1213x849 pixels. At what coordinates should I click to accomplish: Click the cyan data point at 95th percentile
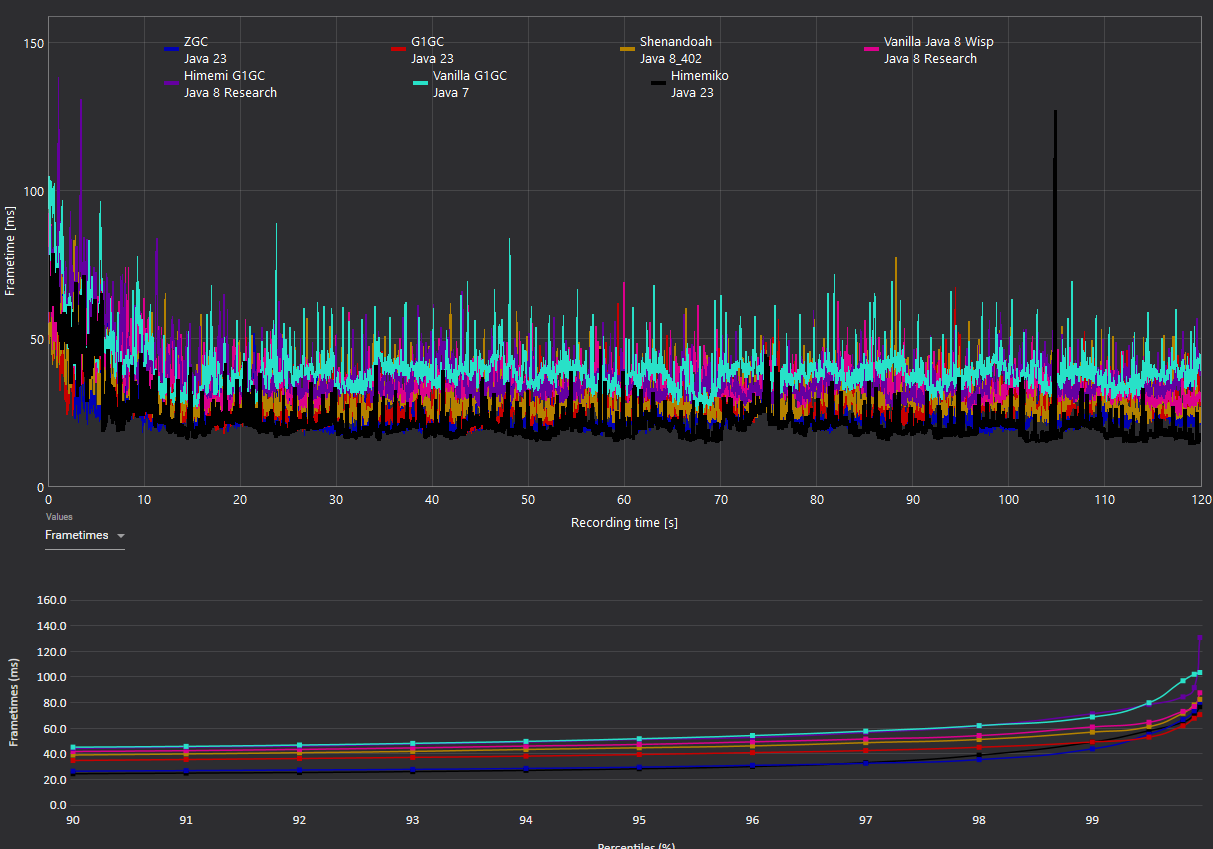[x=639, y=739]
